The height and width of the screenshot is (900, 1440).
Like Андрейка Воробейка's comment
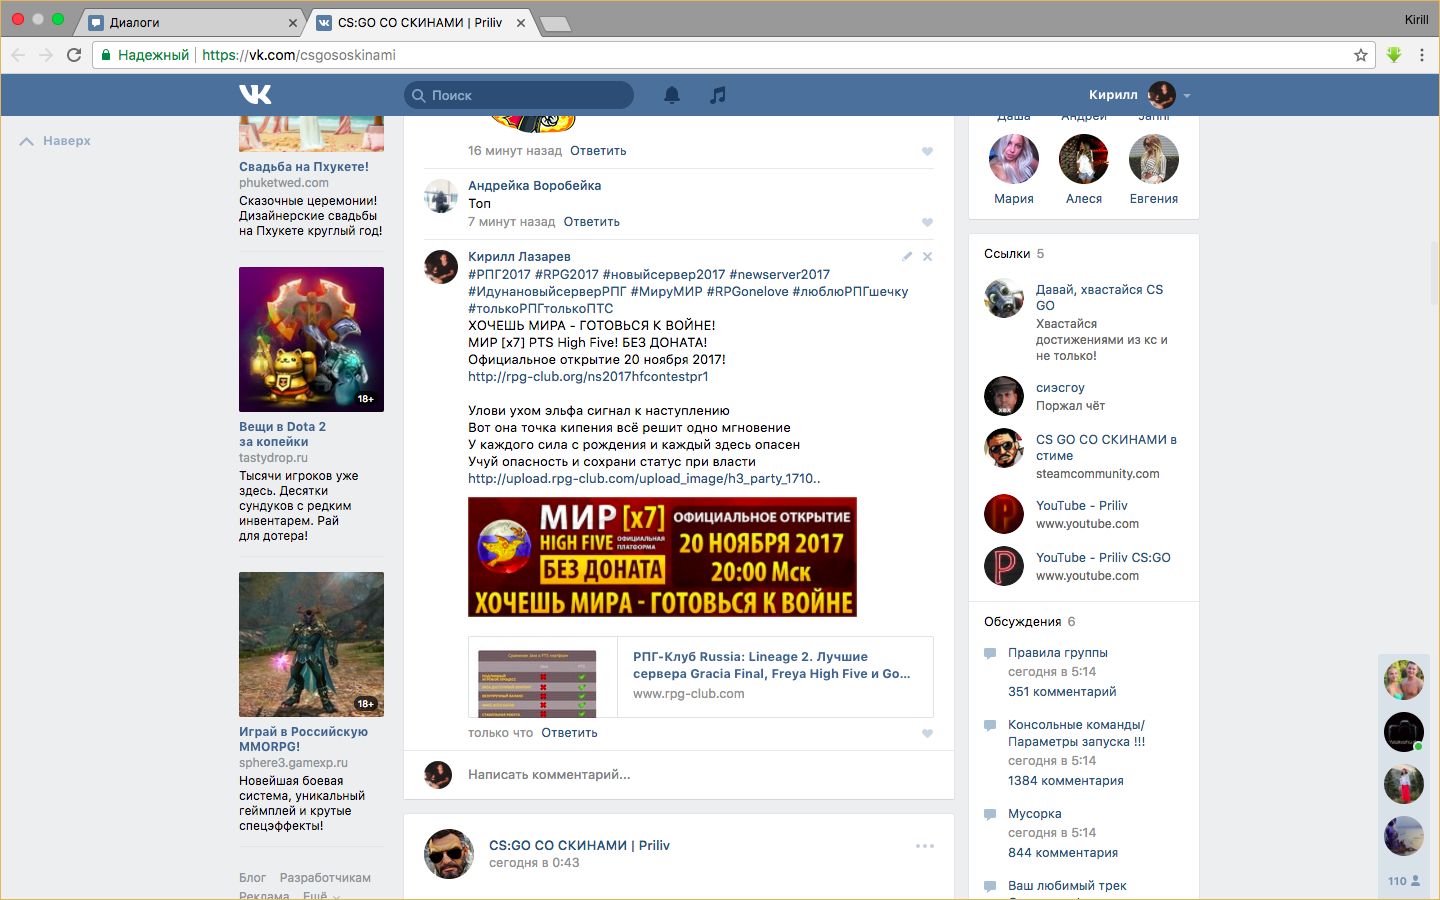click(927, 222)
